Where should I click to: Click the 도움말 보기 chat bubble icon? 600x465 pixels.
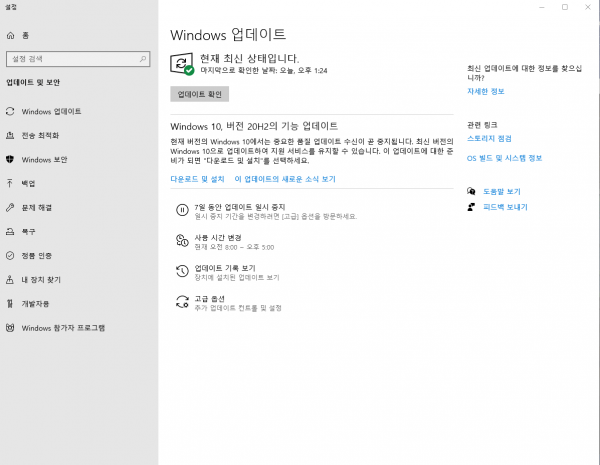pos(471,191)
